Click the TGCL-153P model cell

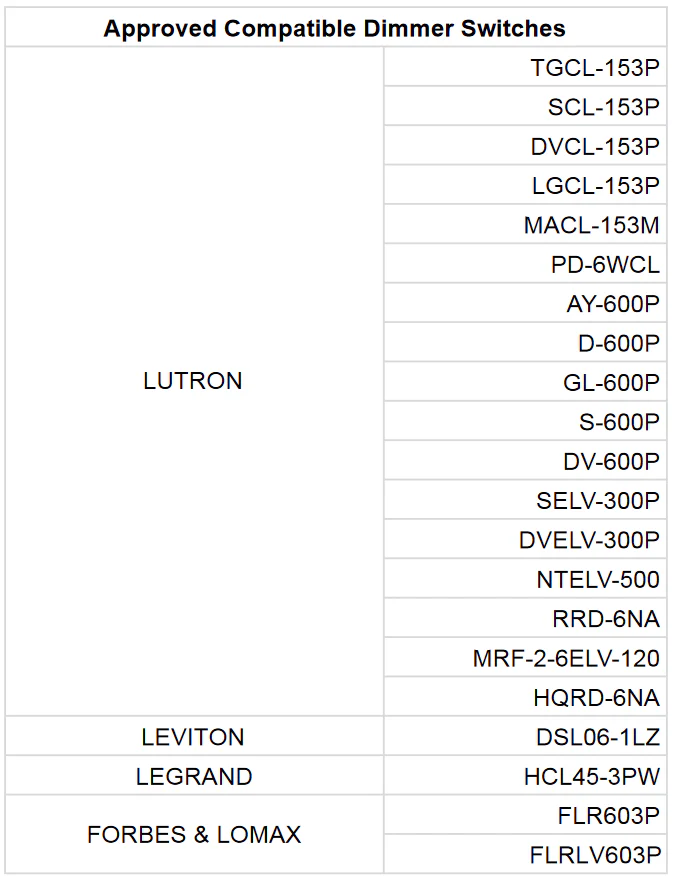coord(595,68)
